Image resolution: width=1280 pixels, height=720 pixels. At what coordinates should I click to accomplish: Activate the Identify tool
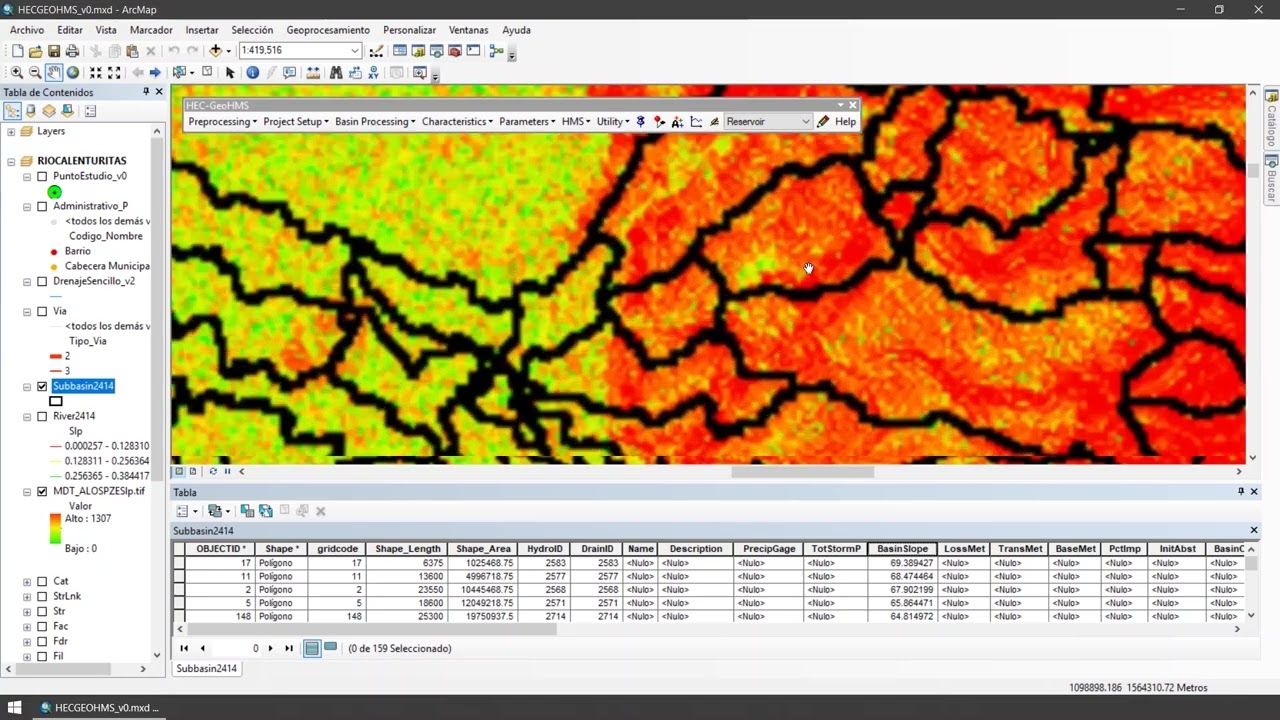(x=252, y=73)
